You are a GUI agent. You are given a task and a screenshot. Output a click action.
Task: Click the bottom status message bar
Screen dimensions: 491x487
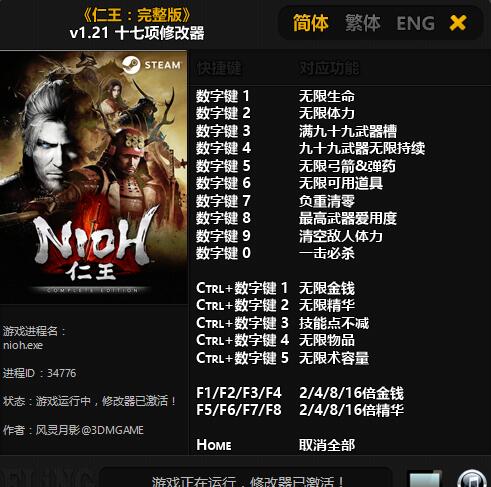pyautogui.click(x=245, y=479)
